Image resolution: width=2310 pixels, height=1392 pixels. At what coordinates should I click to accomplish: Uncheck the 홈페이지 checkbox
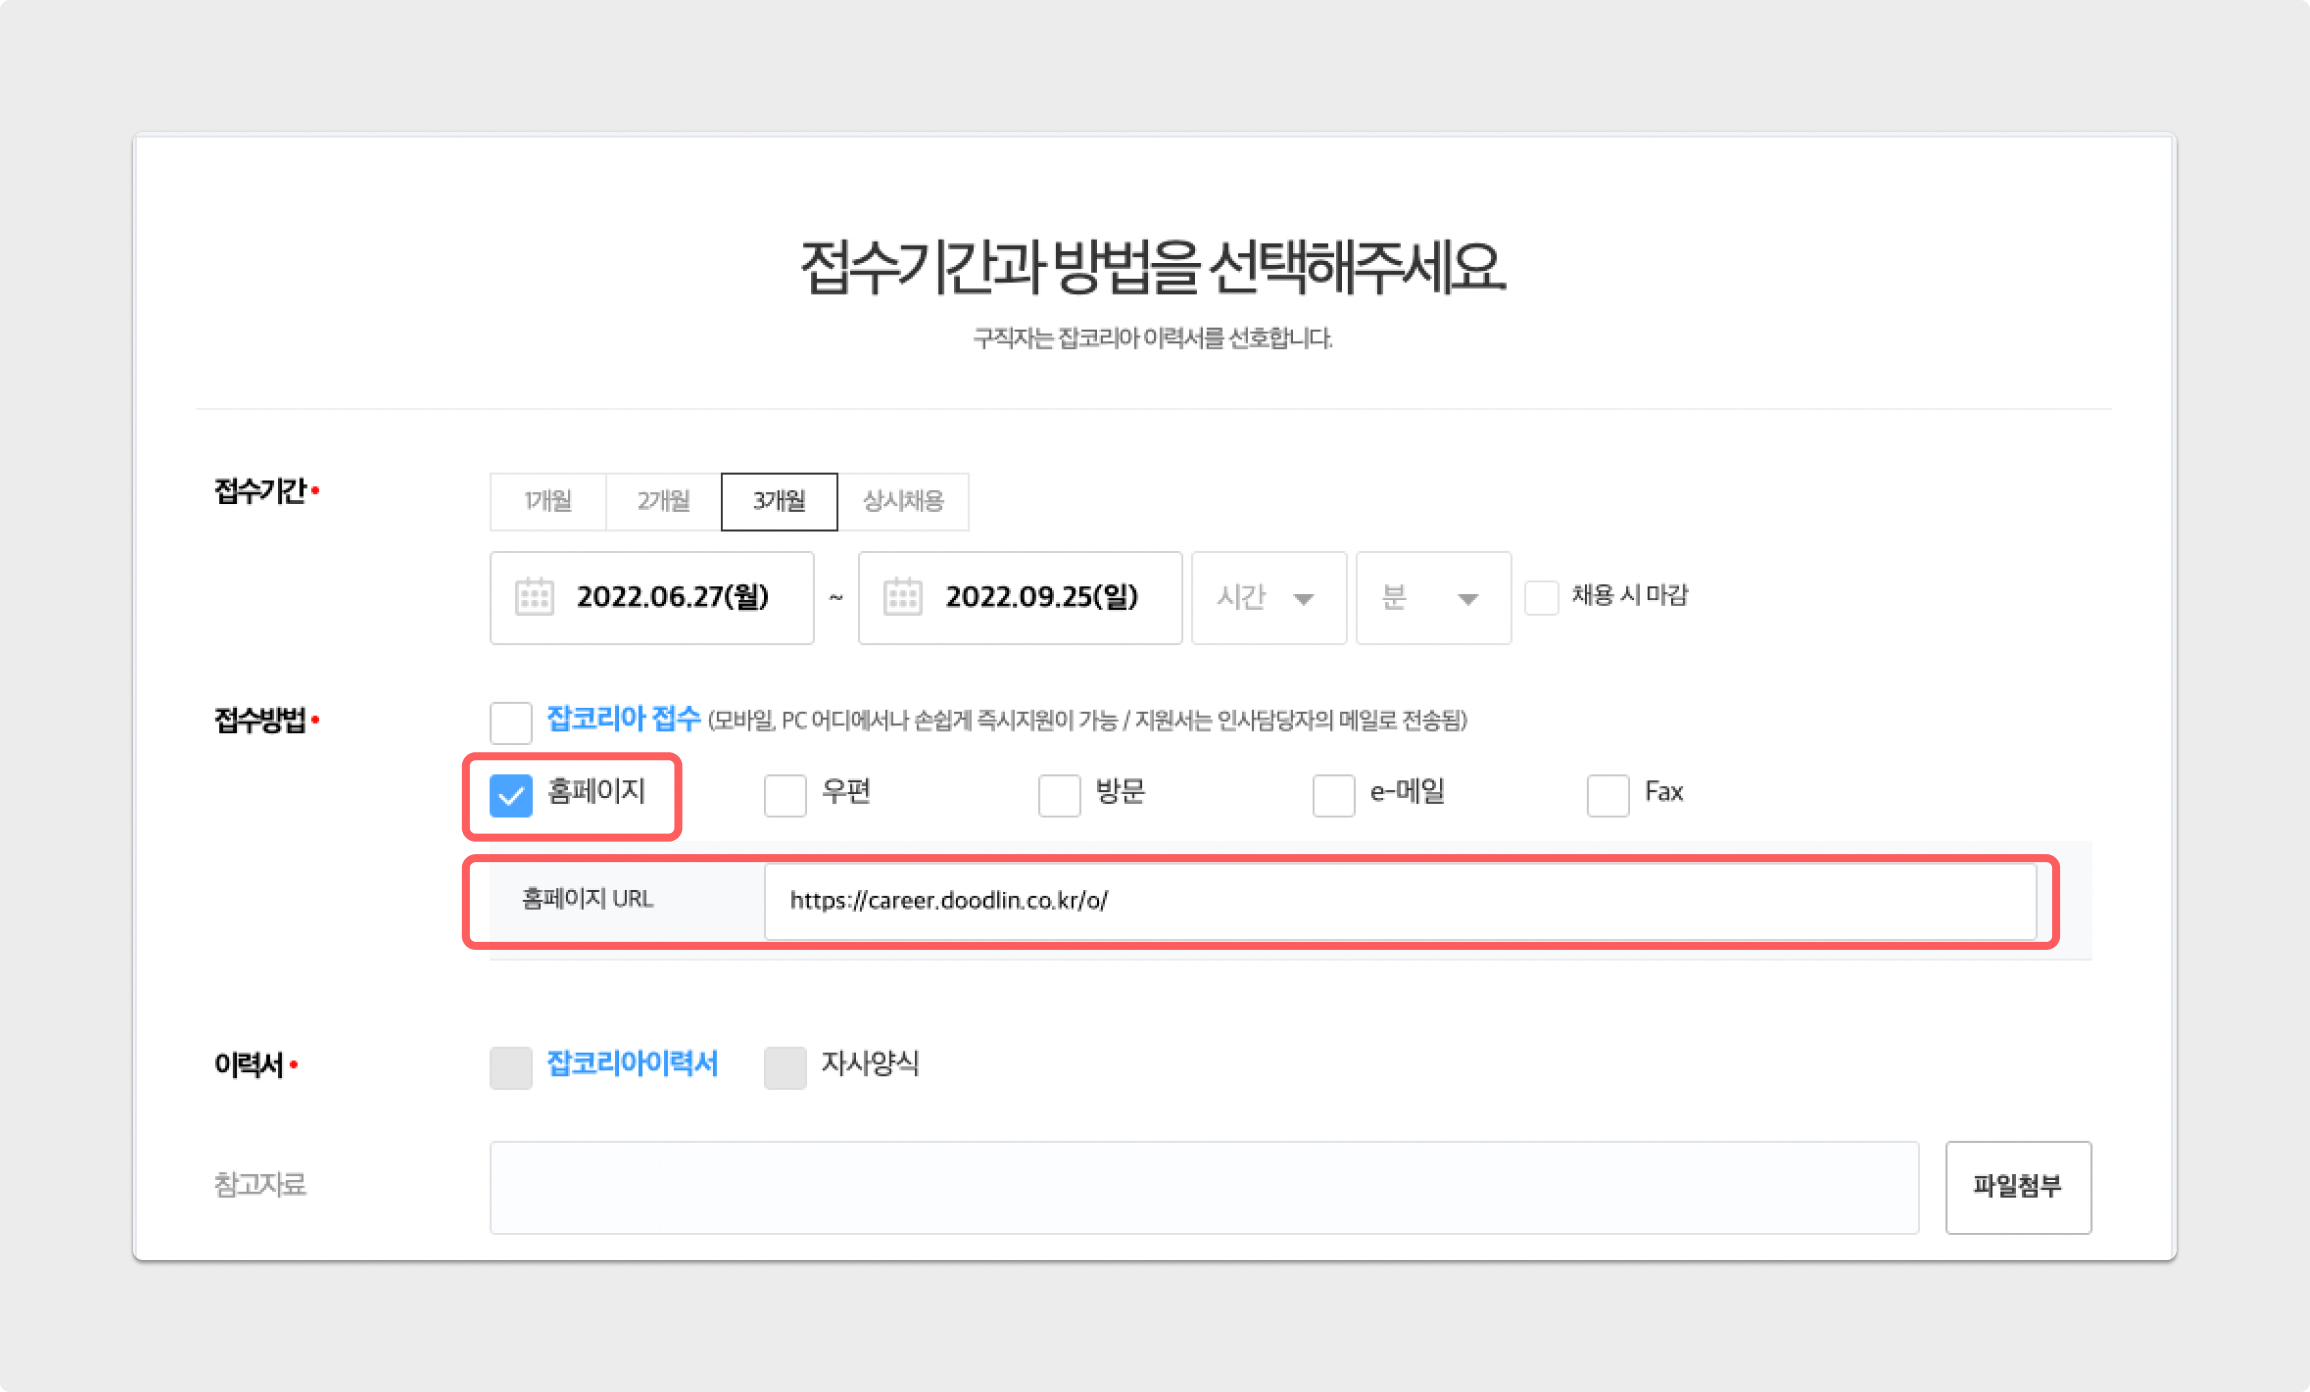pyautogui.click(x=511, y=796)
